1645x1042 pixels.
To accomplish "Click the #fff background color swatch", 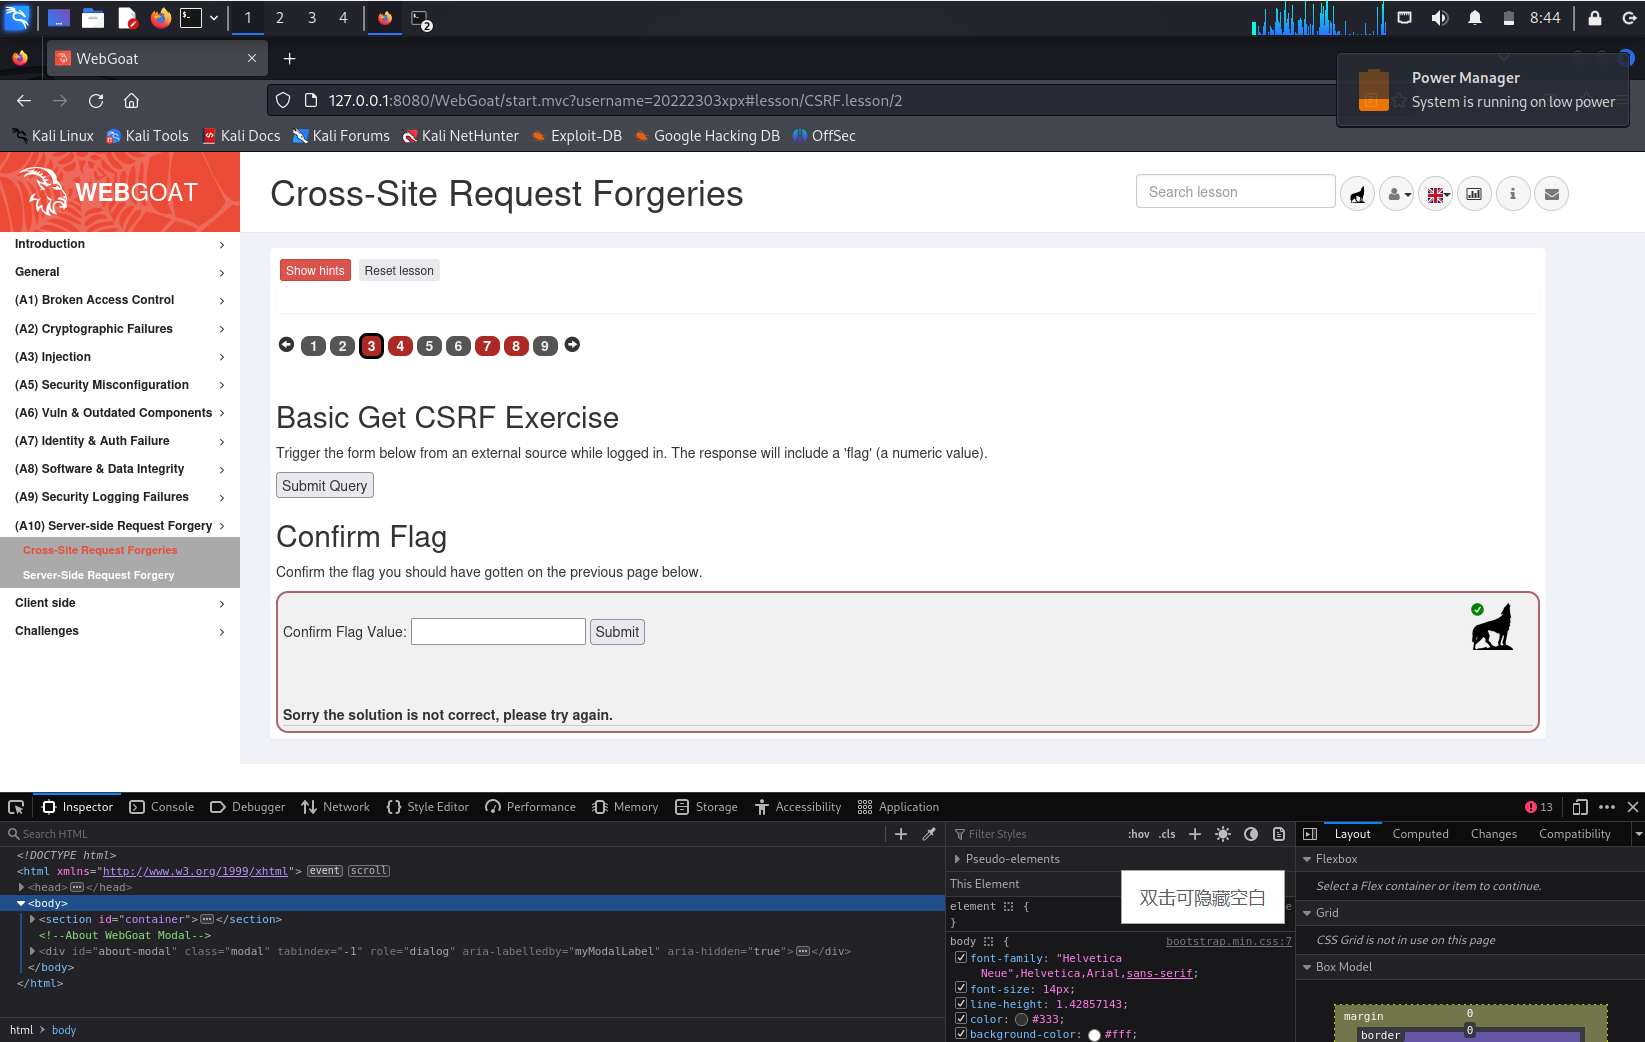I will [x=1094, y=1035].
